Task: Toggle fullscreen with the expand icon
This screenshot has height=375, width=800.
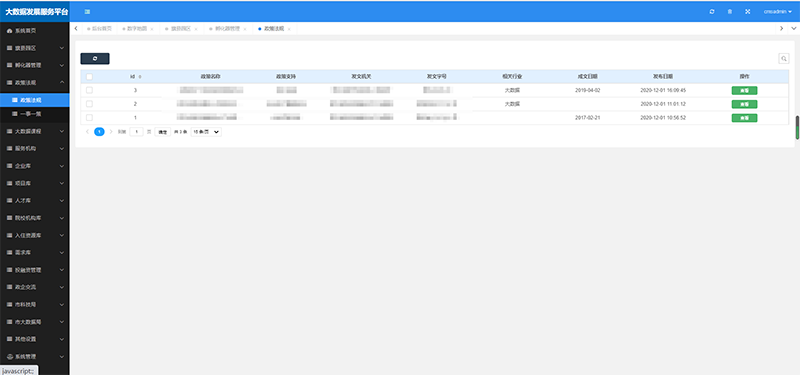Action: click(747, 12)
